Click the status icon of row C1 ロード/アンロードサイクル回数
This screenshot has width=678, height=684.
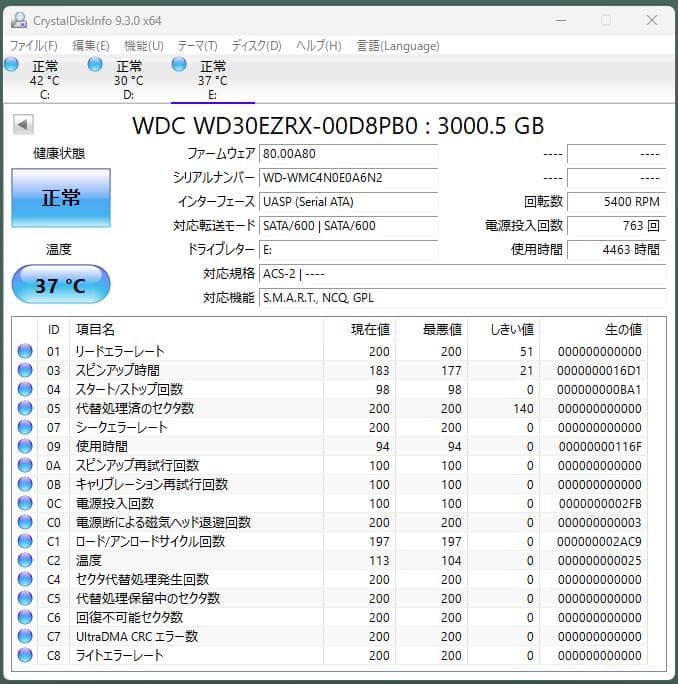[x=25, y=541]
